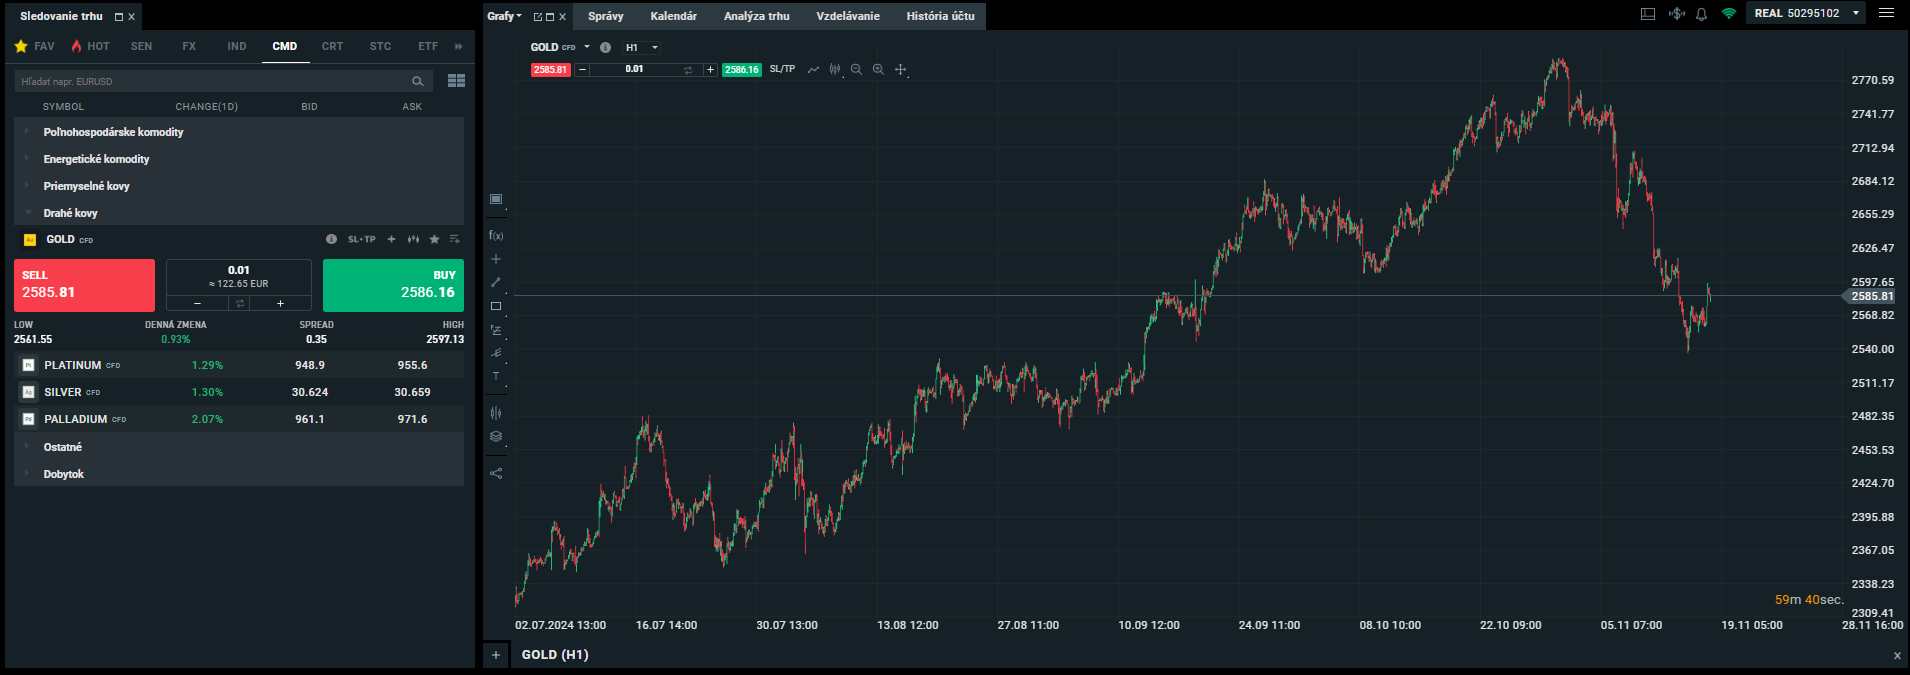Image resolution: width=1910 pixels, height=675 pixels.
Task: Click the red SELL 2585.81 button
Action: [84, 285]
